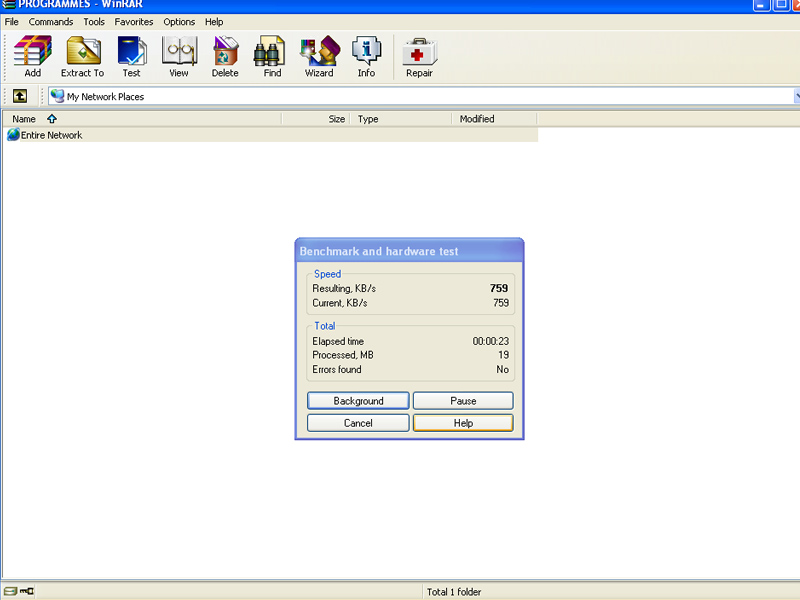Sort by the Name column header
The height and width of the screenshot is (600, 800).
142,119
